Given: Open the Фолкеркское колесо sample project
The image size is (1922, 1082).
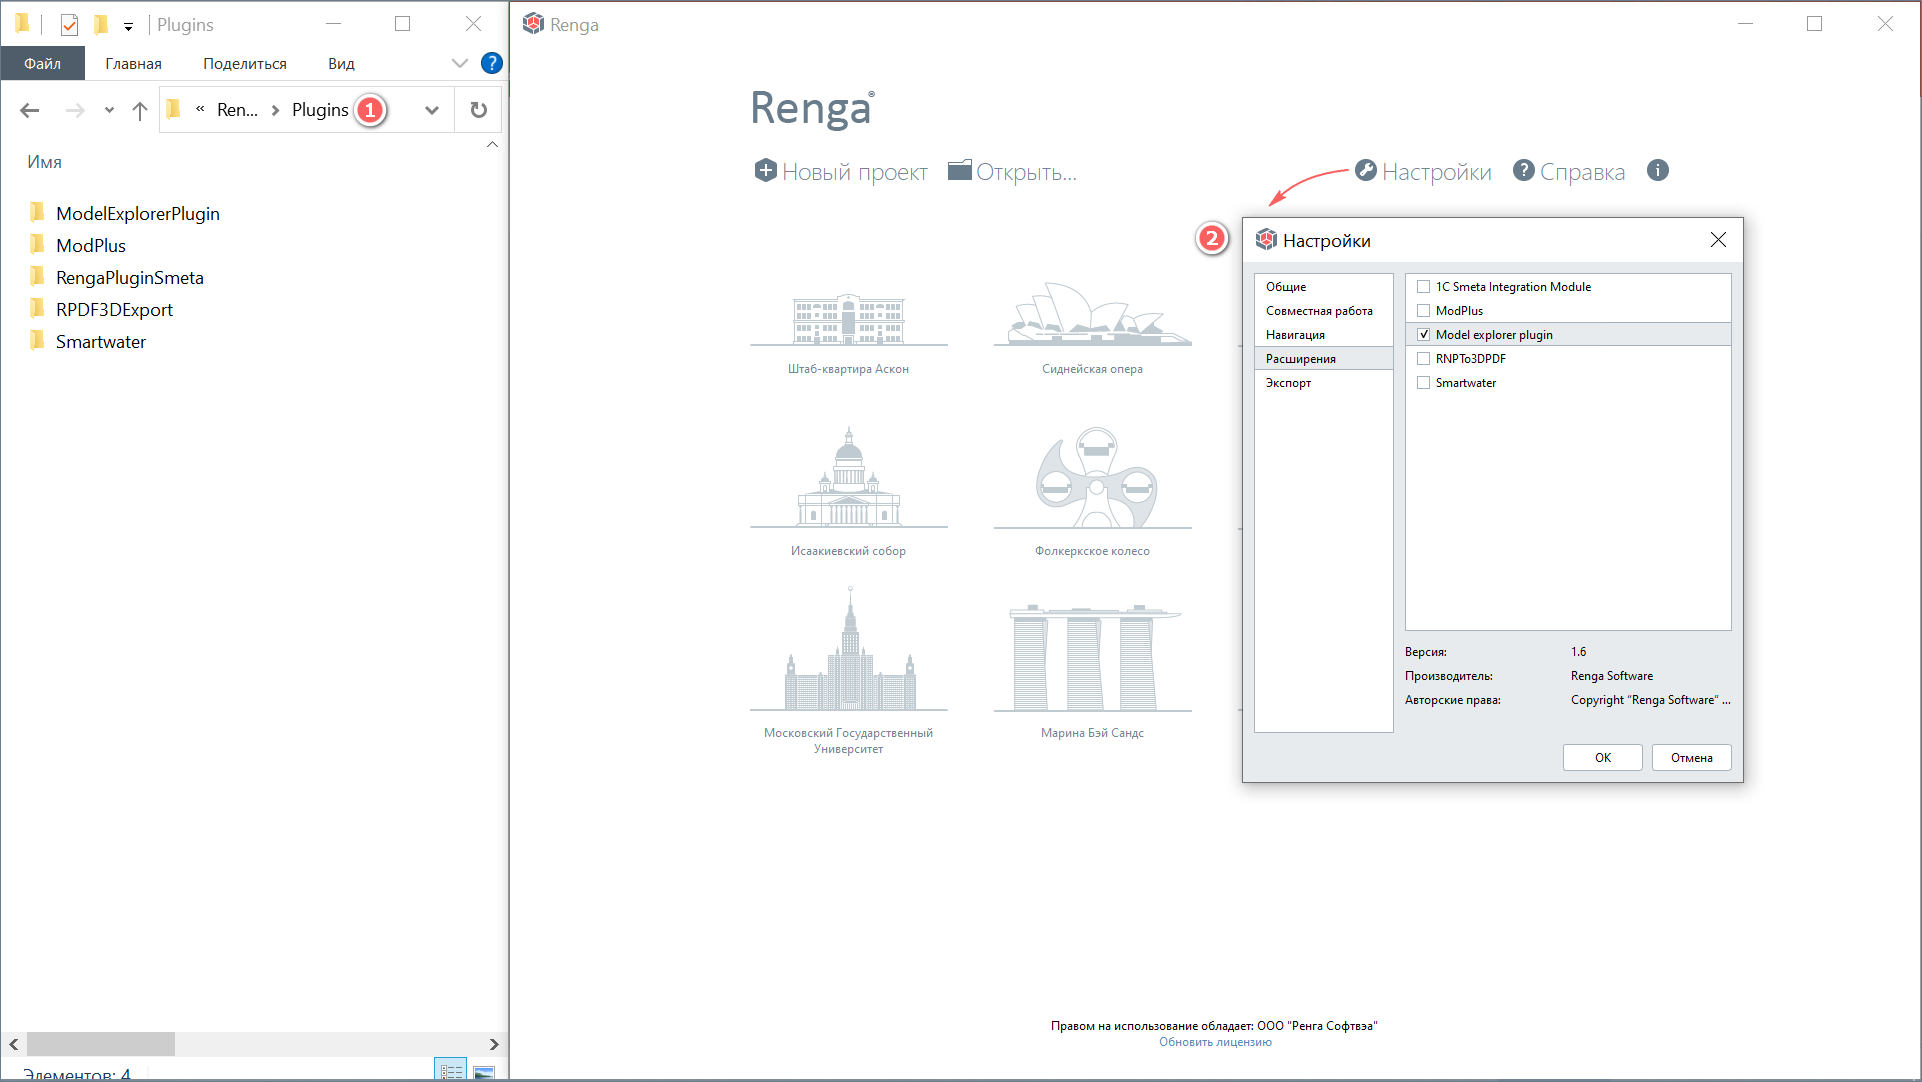Looking at the screenshot, I should [1092, 492].
